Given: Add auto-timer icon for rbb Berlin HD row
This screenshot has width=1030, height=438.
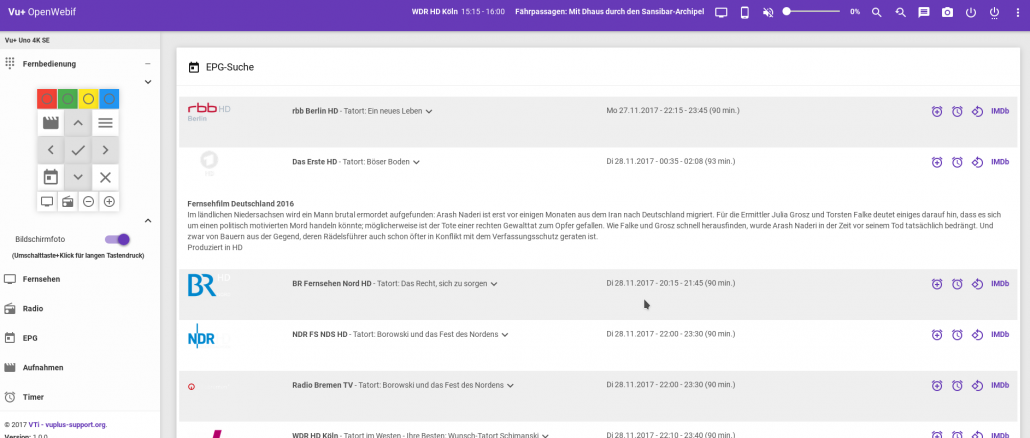Looking at the screenshot, I should click(x=977, y=112).
